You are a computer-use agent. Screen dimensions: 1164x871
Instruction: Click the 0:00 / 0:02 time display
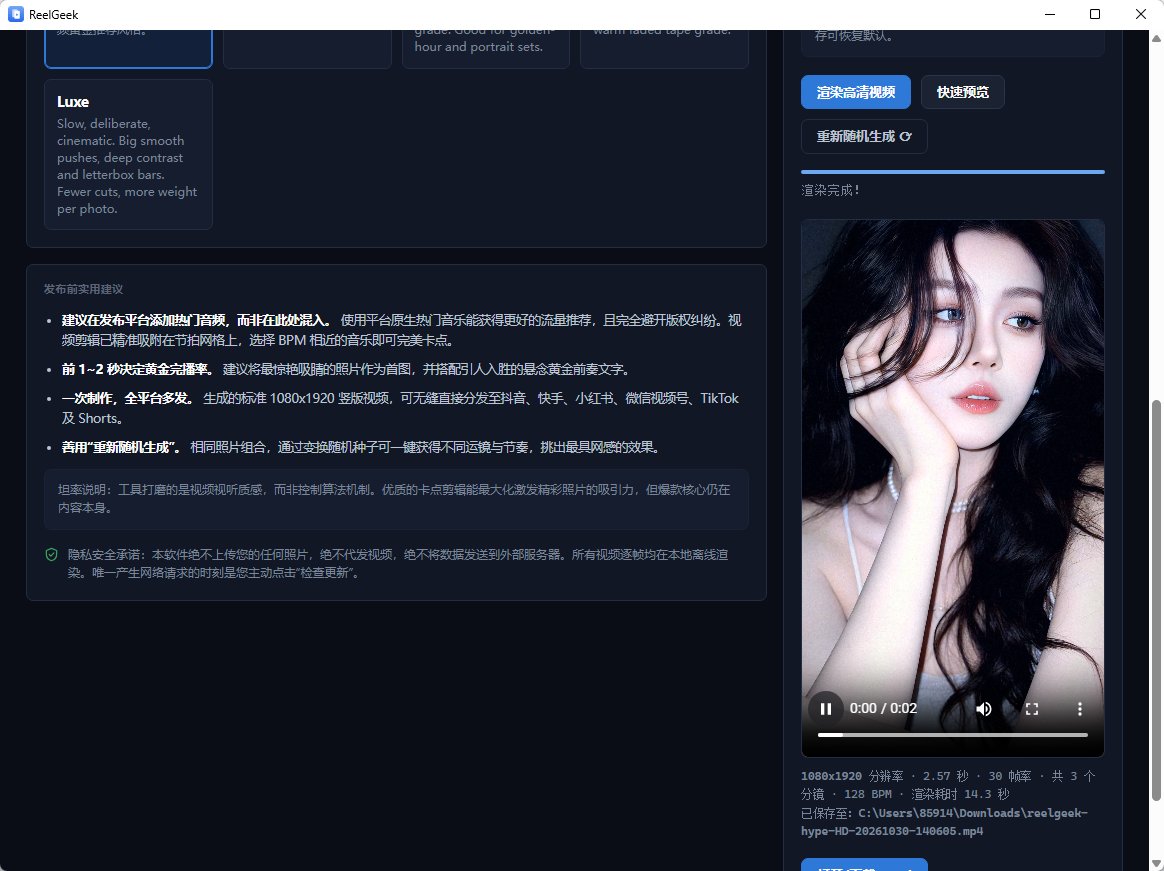[x=883, y=708]
